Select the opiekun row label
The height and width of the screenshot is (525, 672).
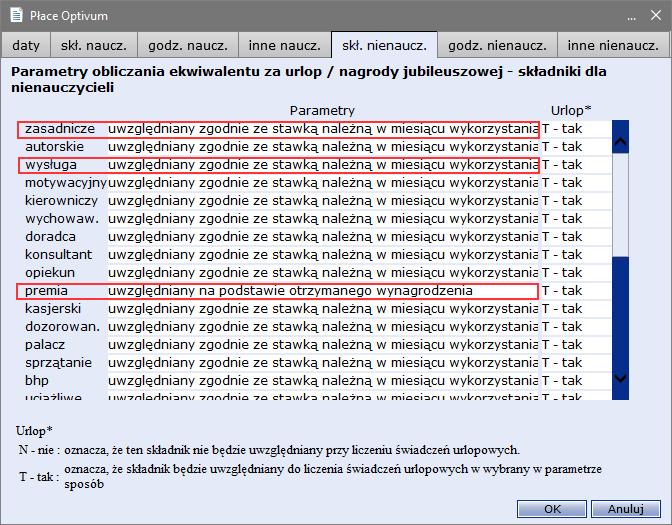pos(50,273)
